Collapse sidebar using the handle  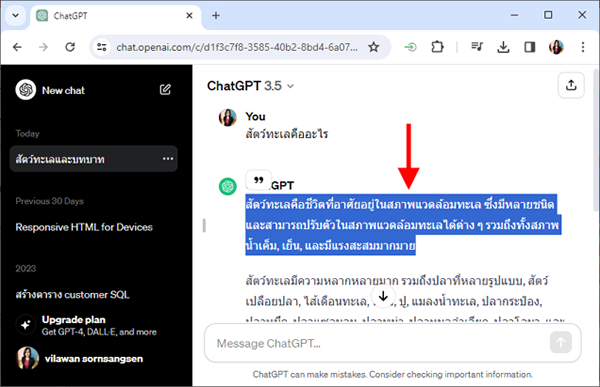pyautogui.click(x=204, y=225)
